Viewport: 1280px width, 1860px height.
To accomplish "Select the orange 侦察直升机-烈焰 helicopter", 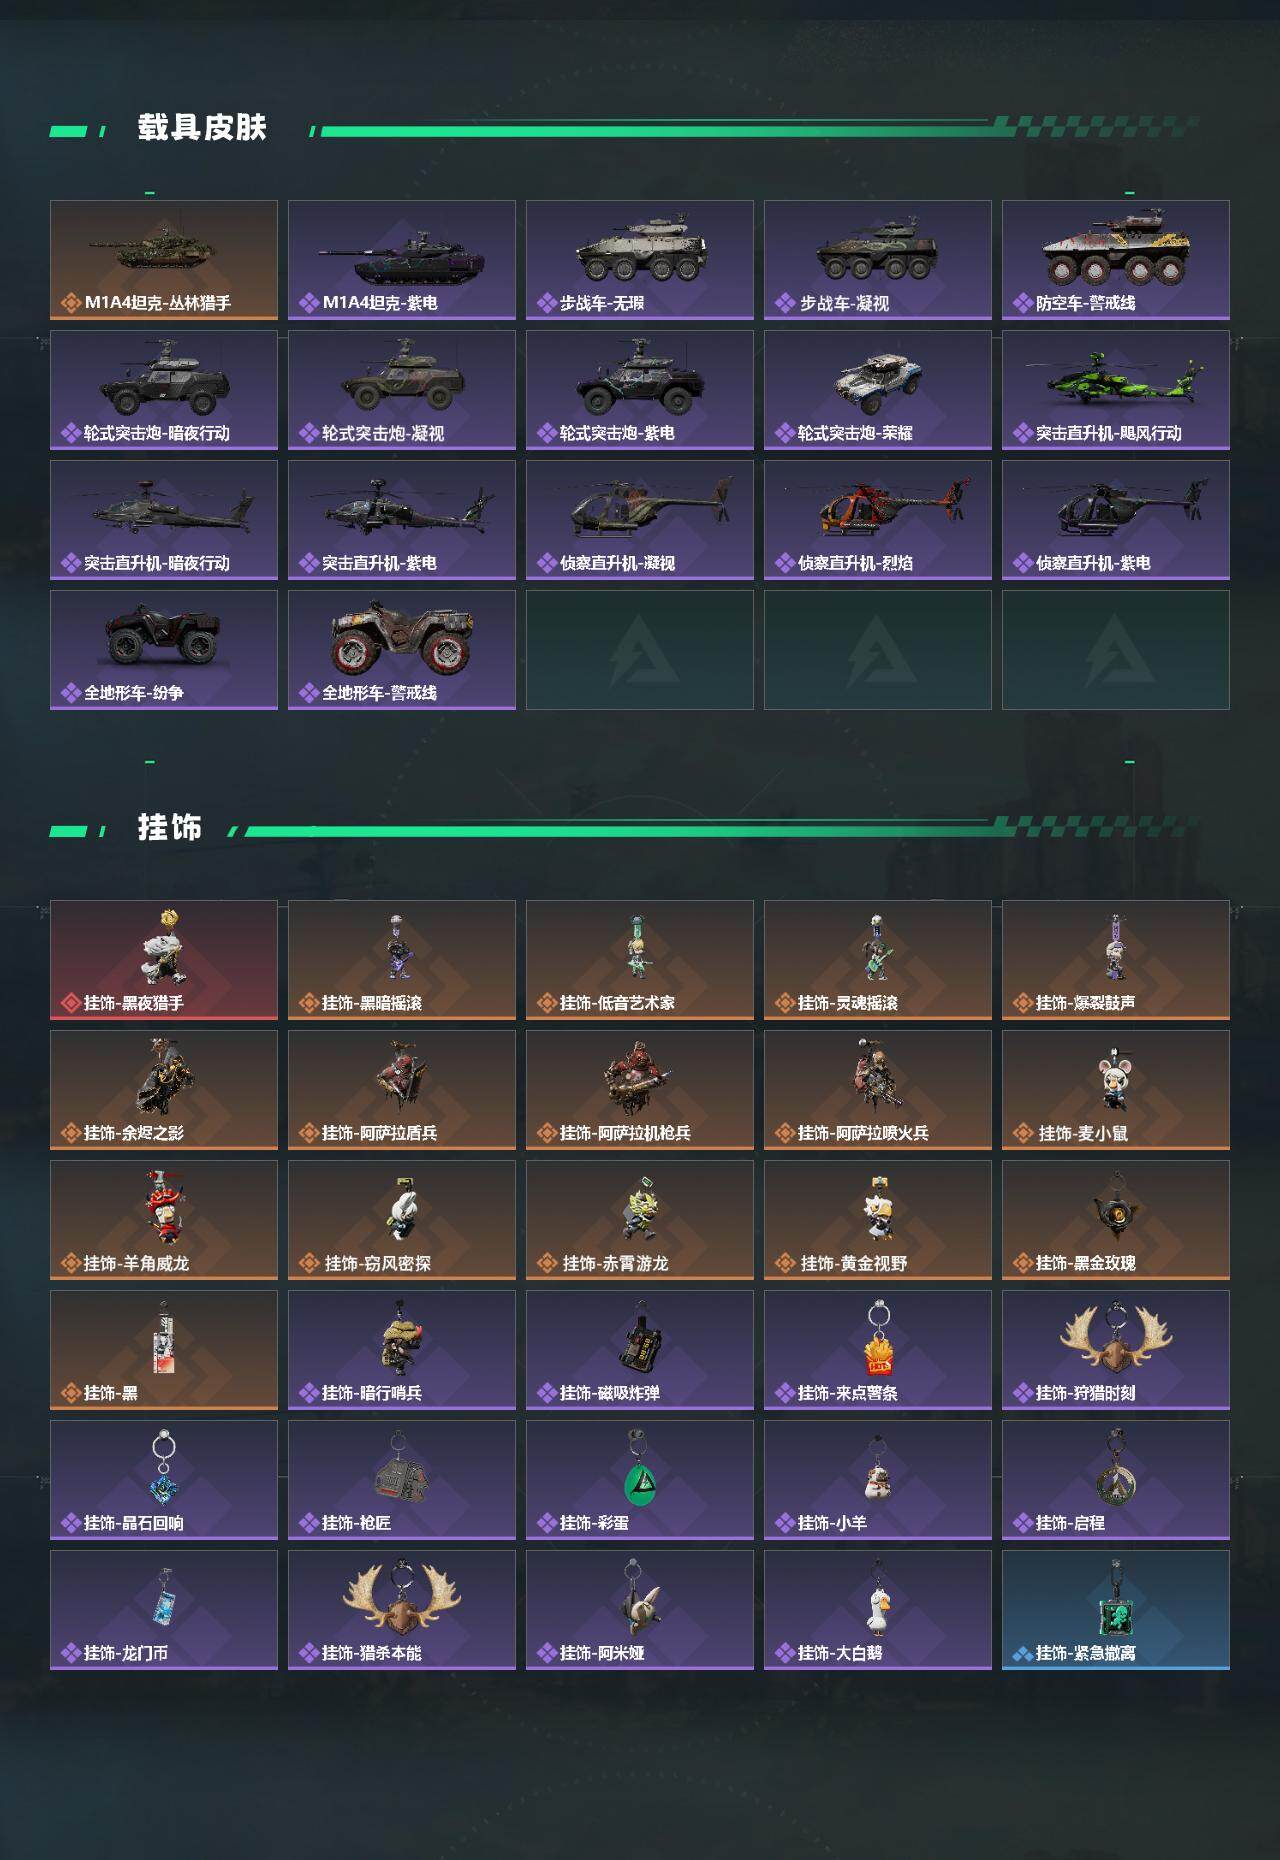I will [x=878, y=520].
